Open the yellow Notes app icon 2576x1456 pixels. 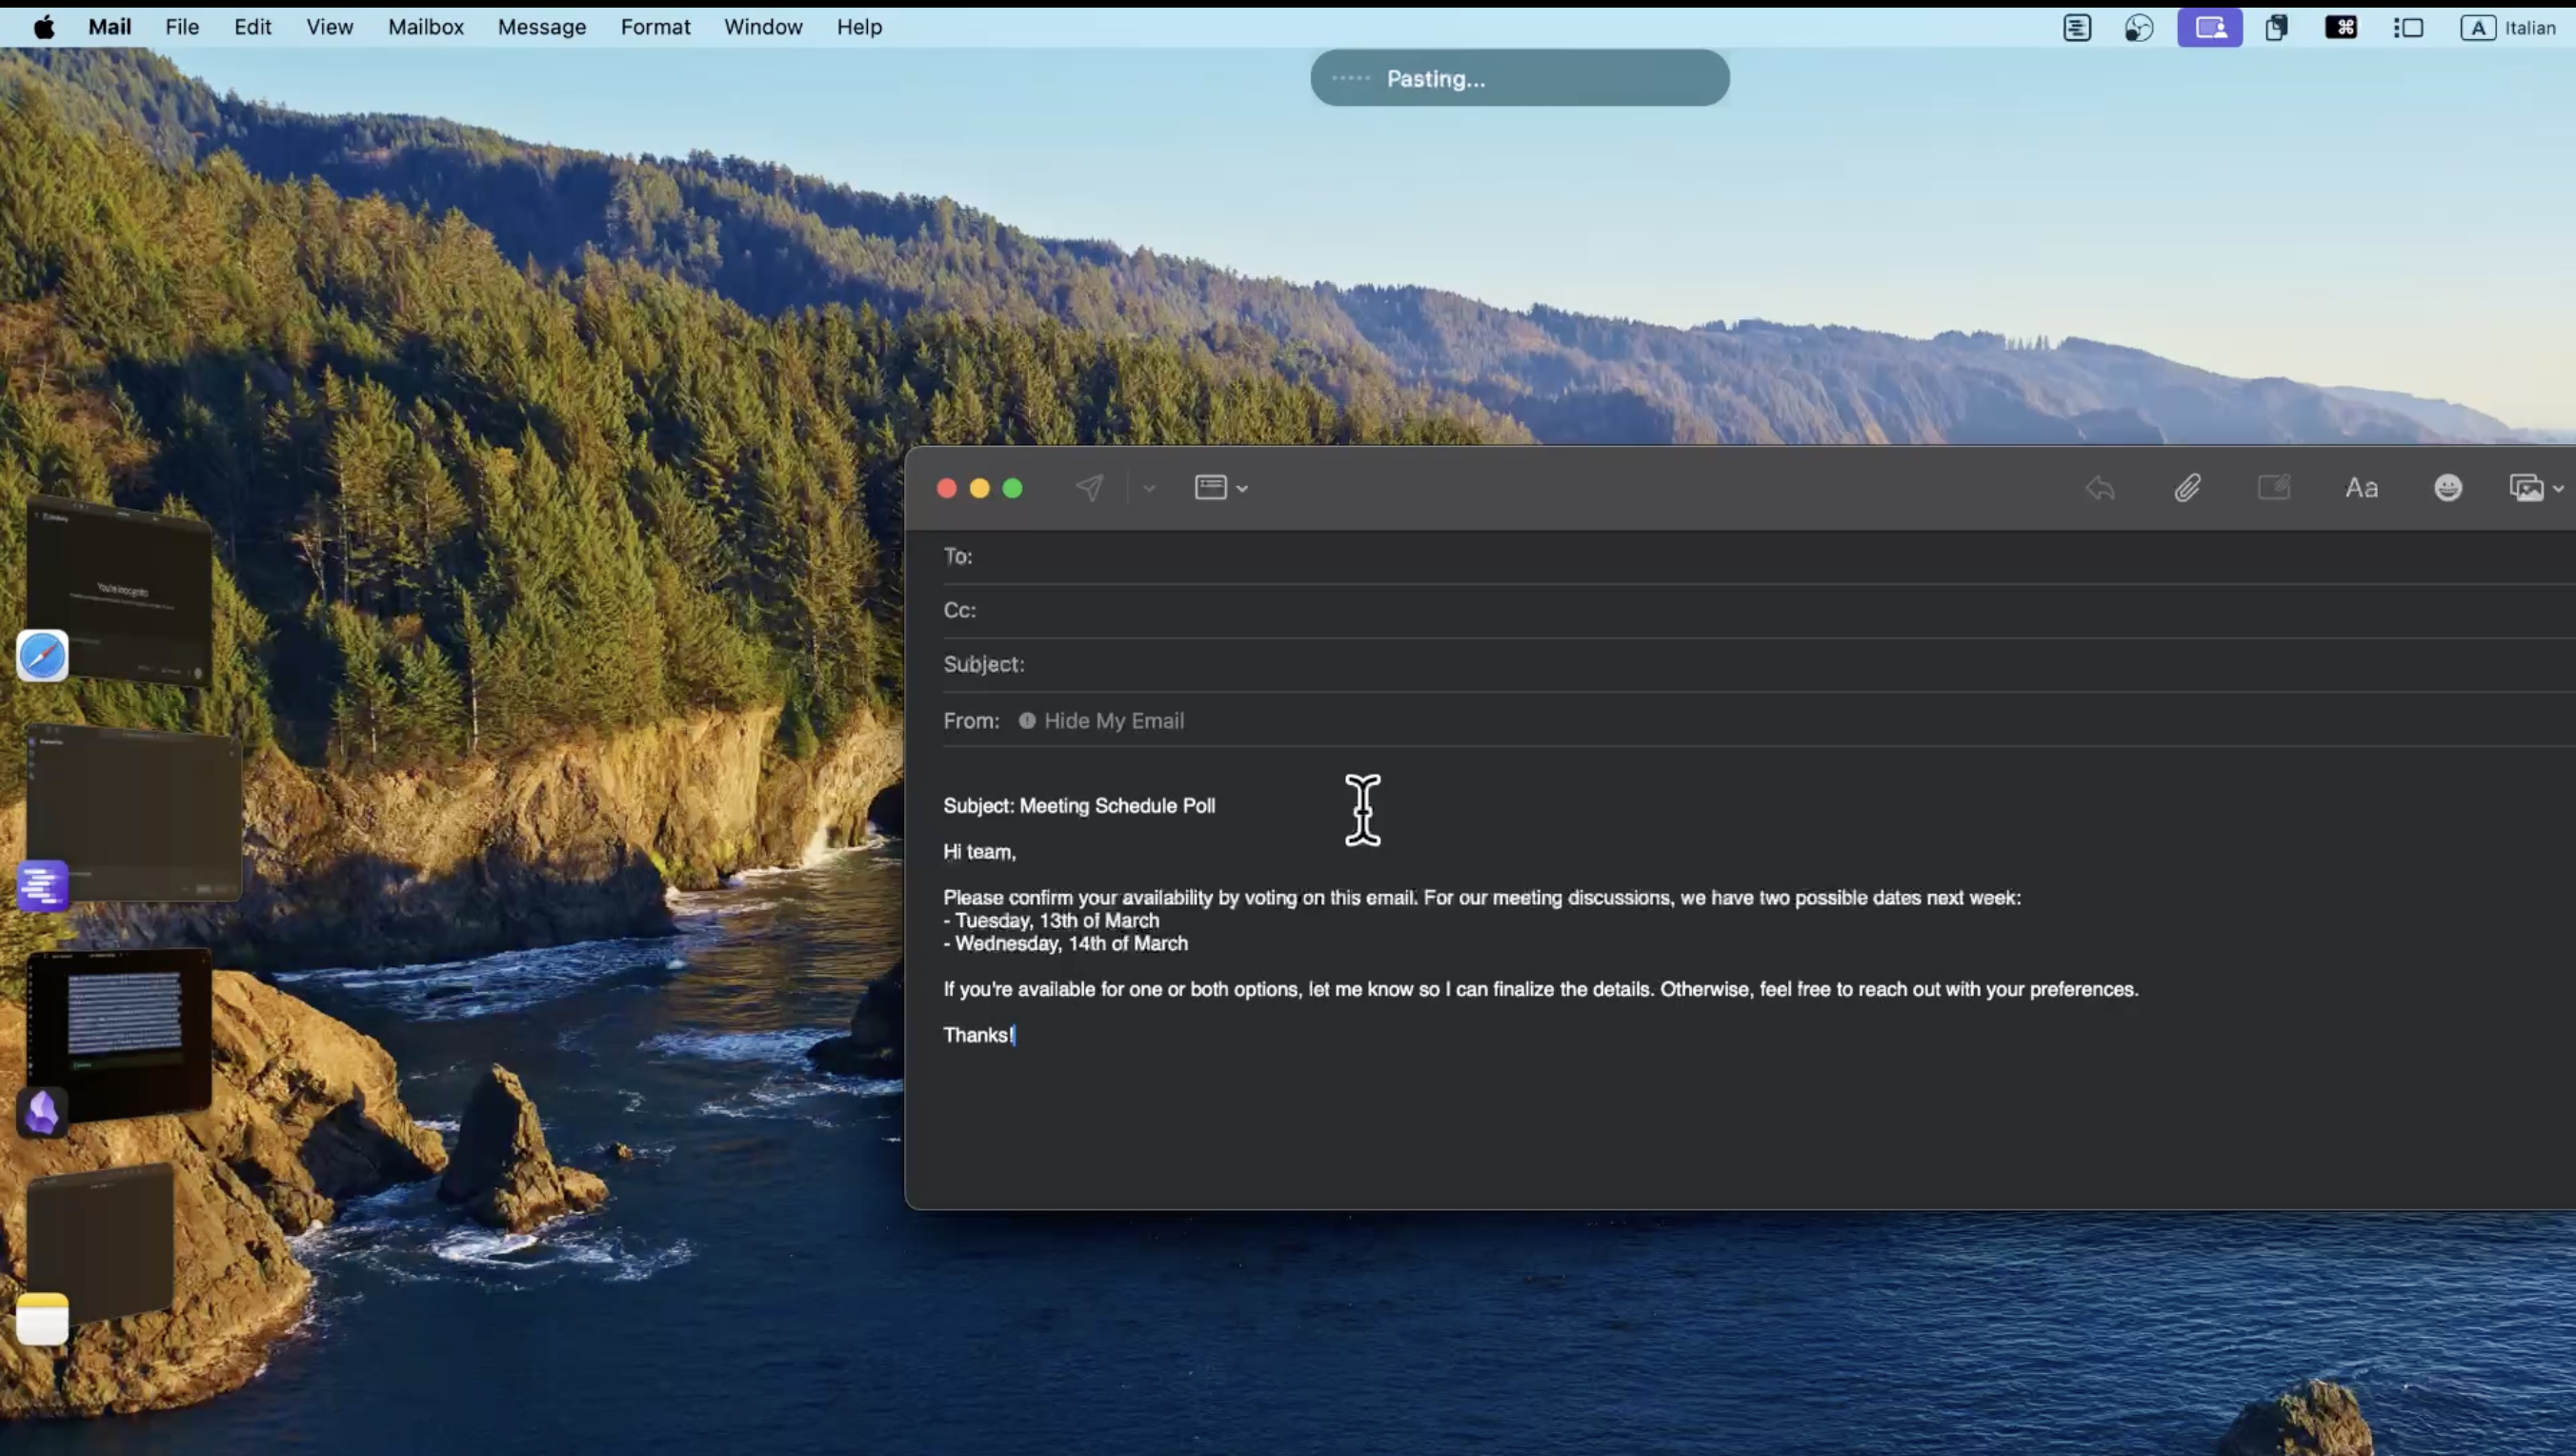pyautogui.click(x=42, y=1319)
